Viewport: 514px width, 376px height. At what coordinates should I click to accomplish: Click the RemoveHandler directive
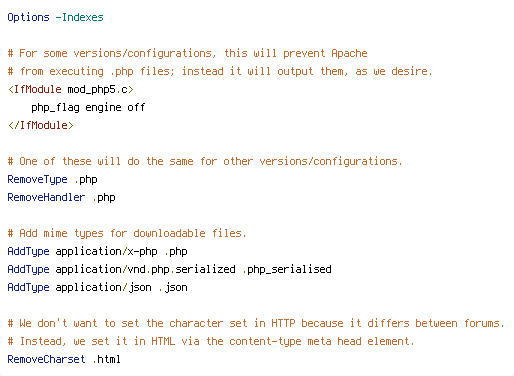(x=46, y=197)
